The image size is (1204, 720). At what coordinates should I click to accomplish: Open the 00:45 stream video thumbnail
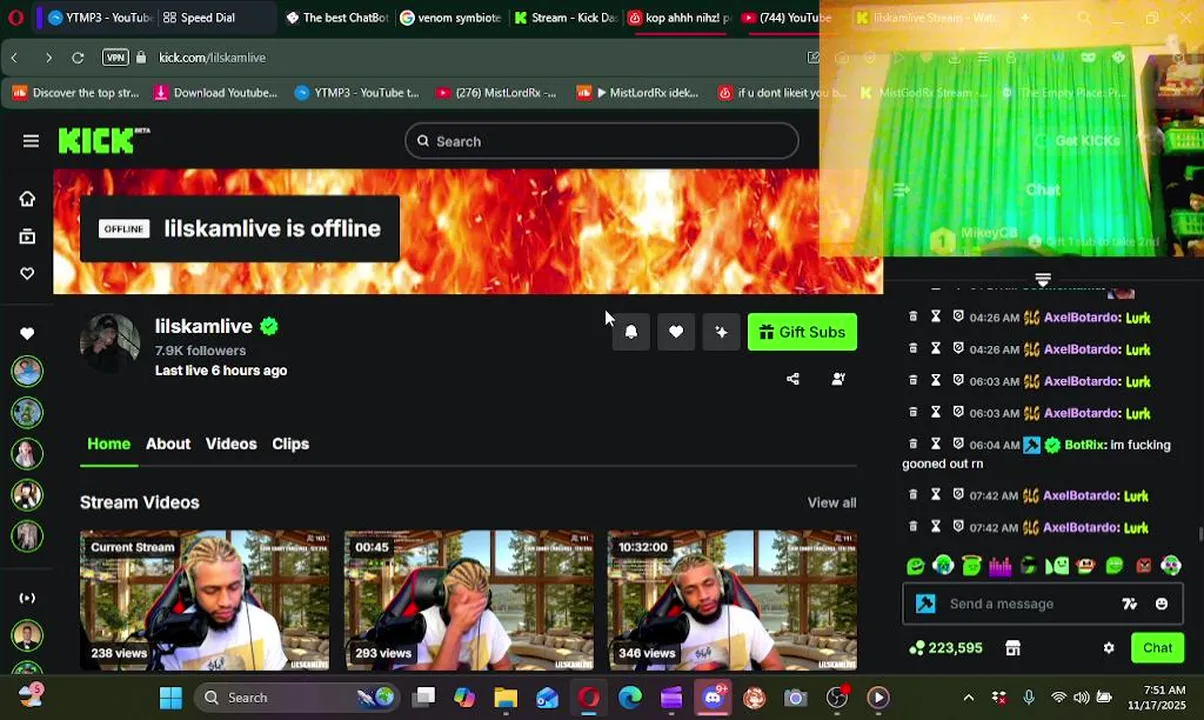click(x=469, y=600)
